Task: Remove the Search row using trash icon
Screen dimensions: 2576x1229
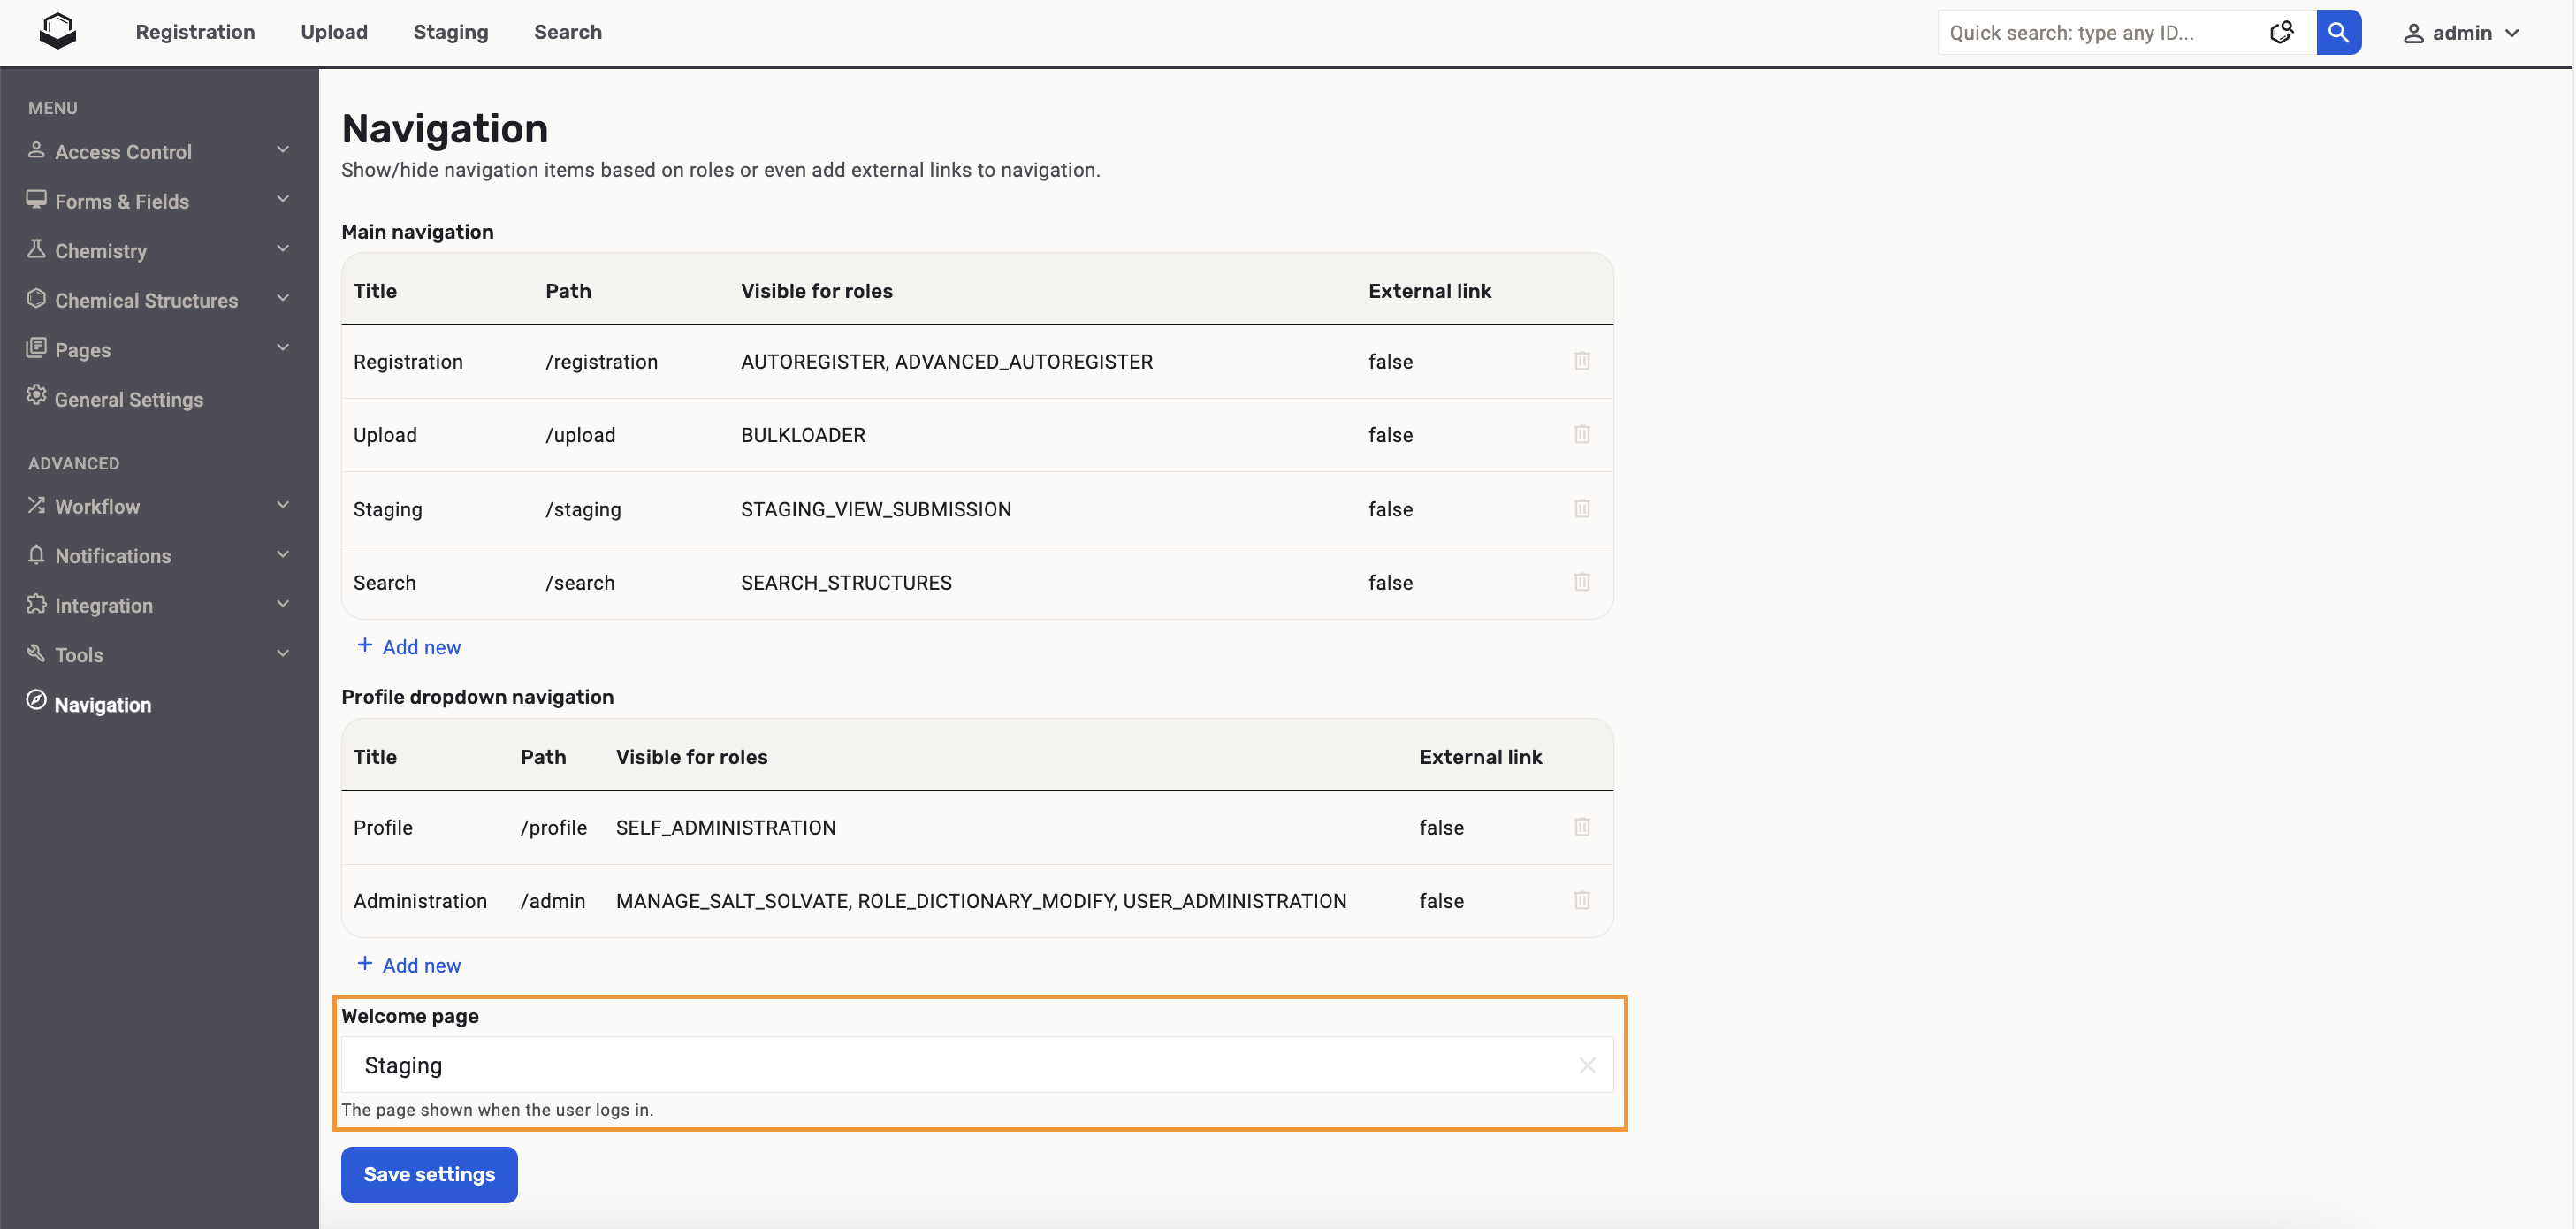Action: pyautogui.click(x=1581, y=582)
